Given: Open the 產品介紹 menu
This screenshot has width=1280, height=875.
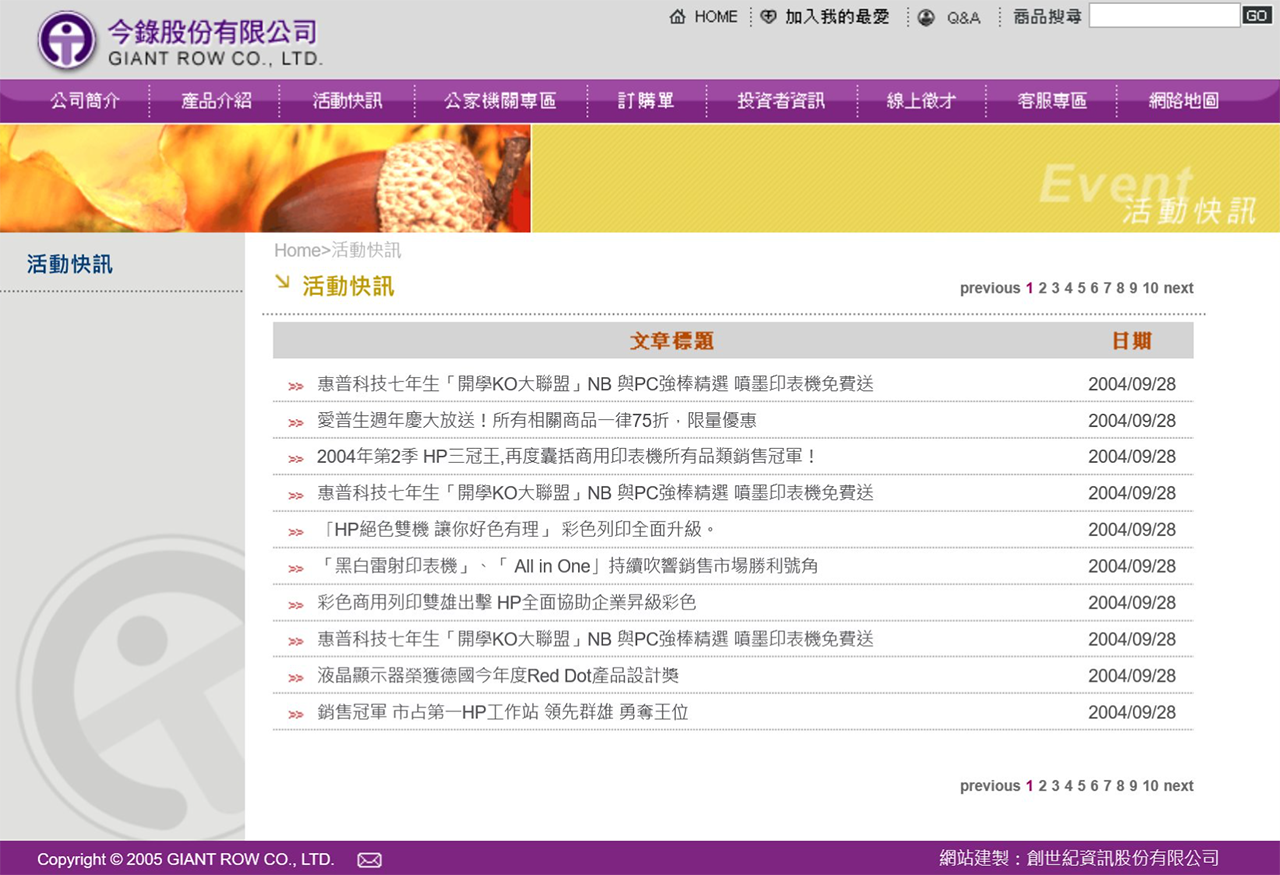Looking at the screenshot, I should [216, 101].
